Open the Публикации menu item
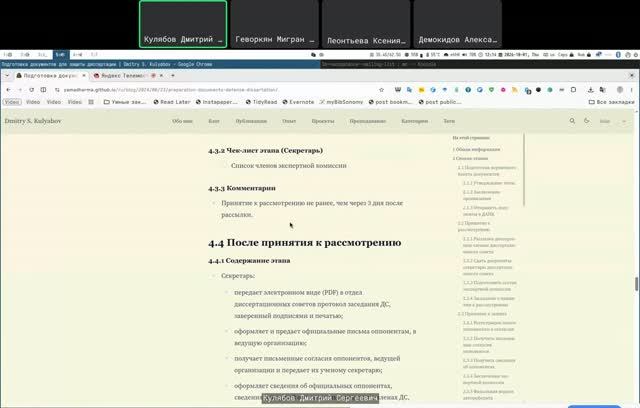640x408 pixels. [x=251, y=121]
